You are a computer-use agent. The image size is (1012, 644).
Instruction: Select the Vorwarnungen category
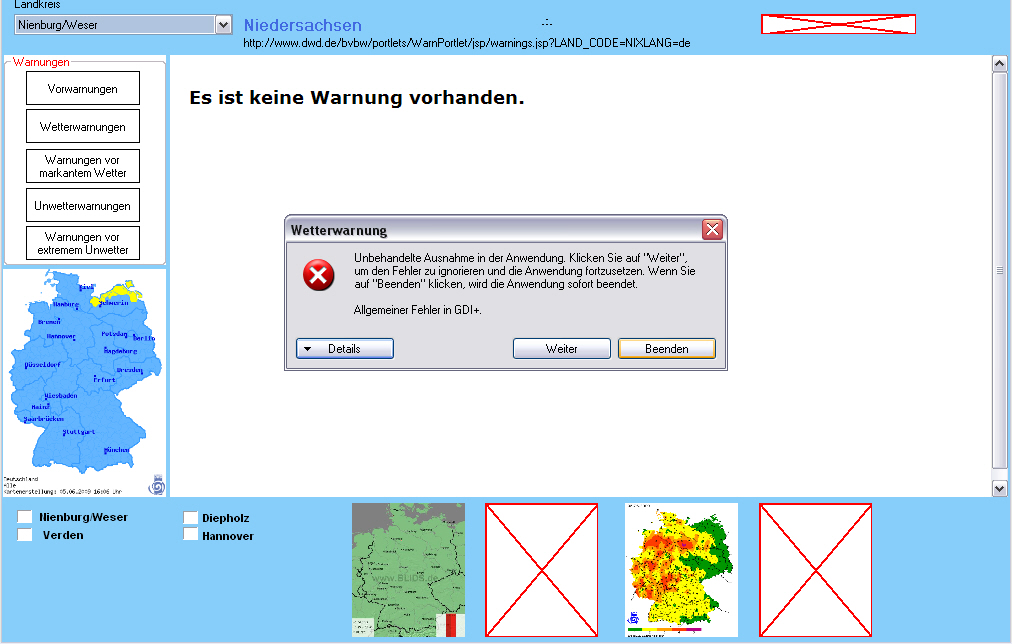click(x=83, y=89)
